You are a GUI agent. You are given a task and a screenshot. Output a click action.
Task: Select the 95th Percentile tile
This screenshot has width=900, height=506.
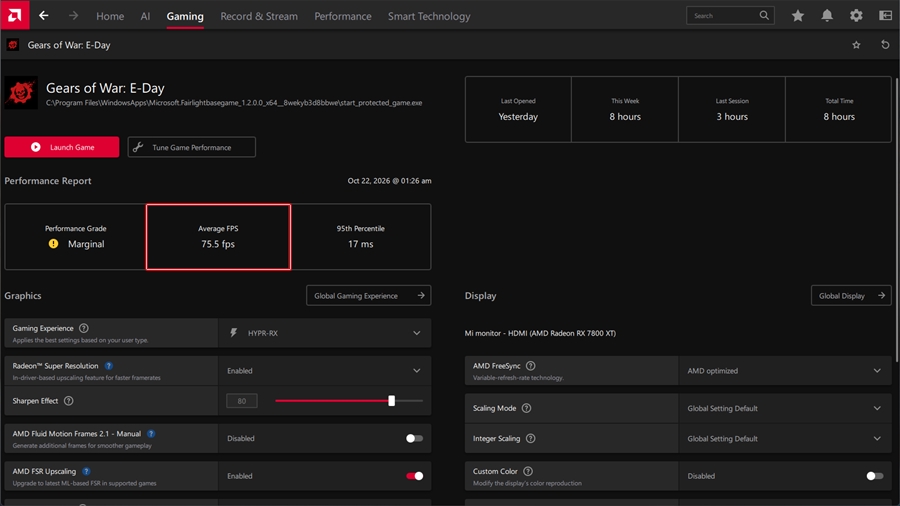(360, 236)
